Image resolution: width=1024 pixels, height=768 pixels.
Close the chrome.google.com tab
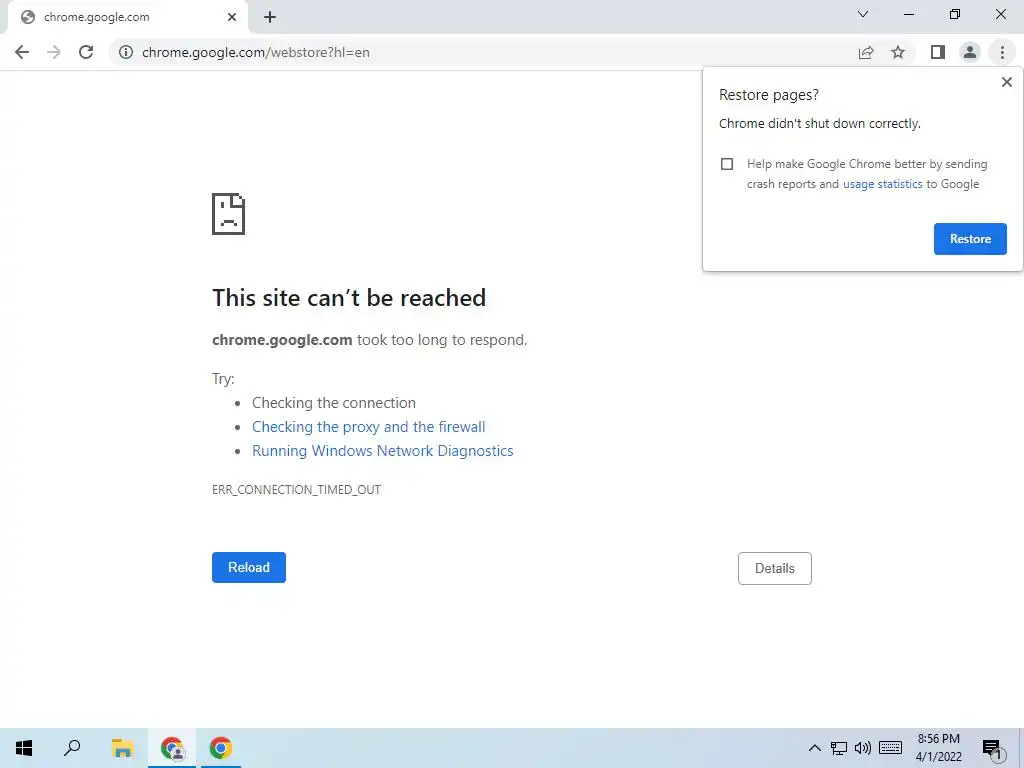click(232, 17)
